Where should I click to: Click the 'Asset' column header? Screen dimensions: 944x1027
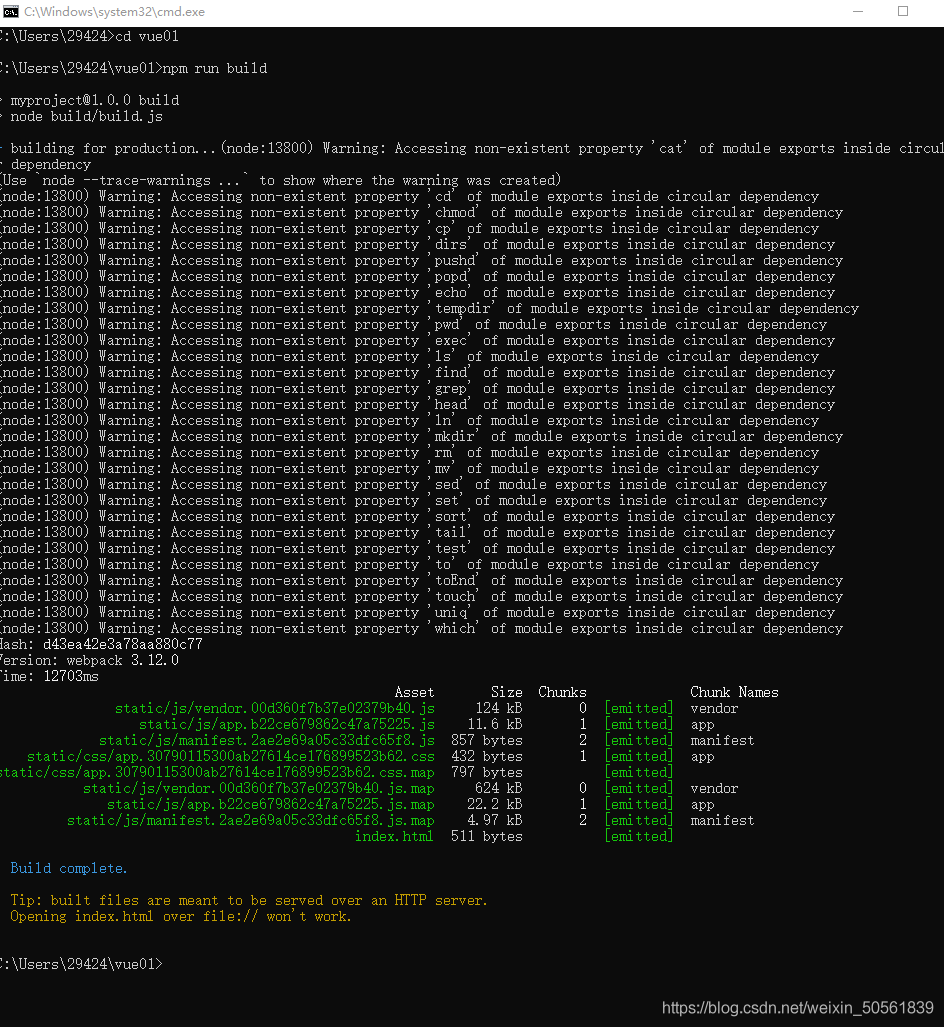[414, 692]
